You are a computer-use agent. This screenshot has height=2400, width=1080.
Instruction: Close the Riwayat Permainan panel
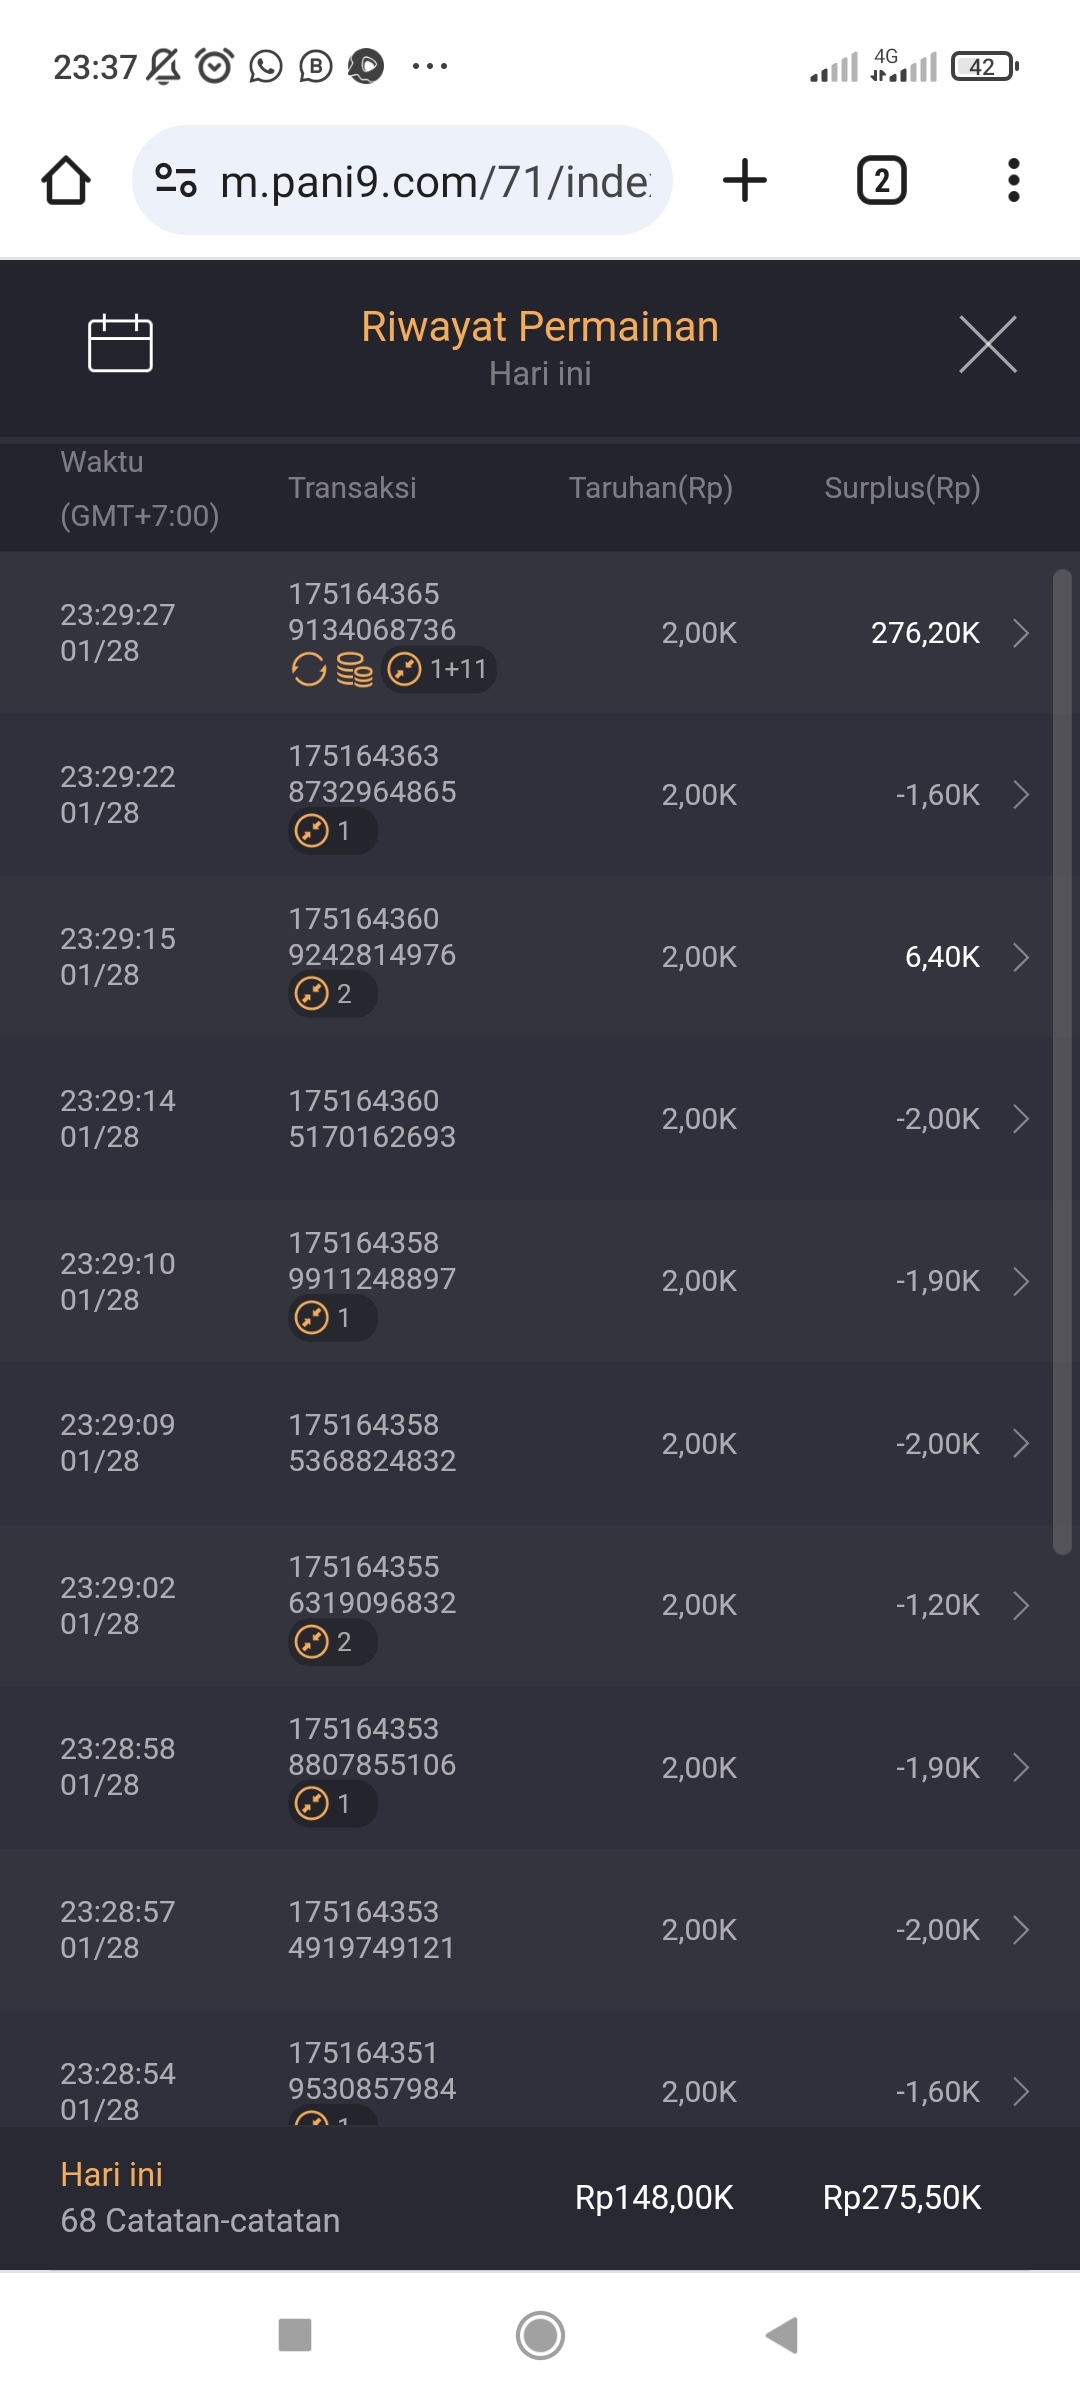pos(987,344)
